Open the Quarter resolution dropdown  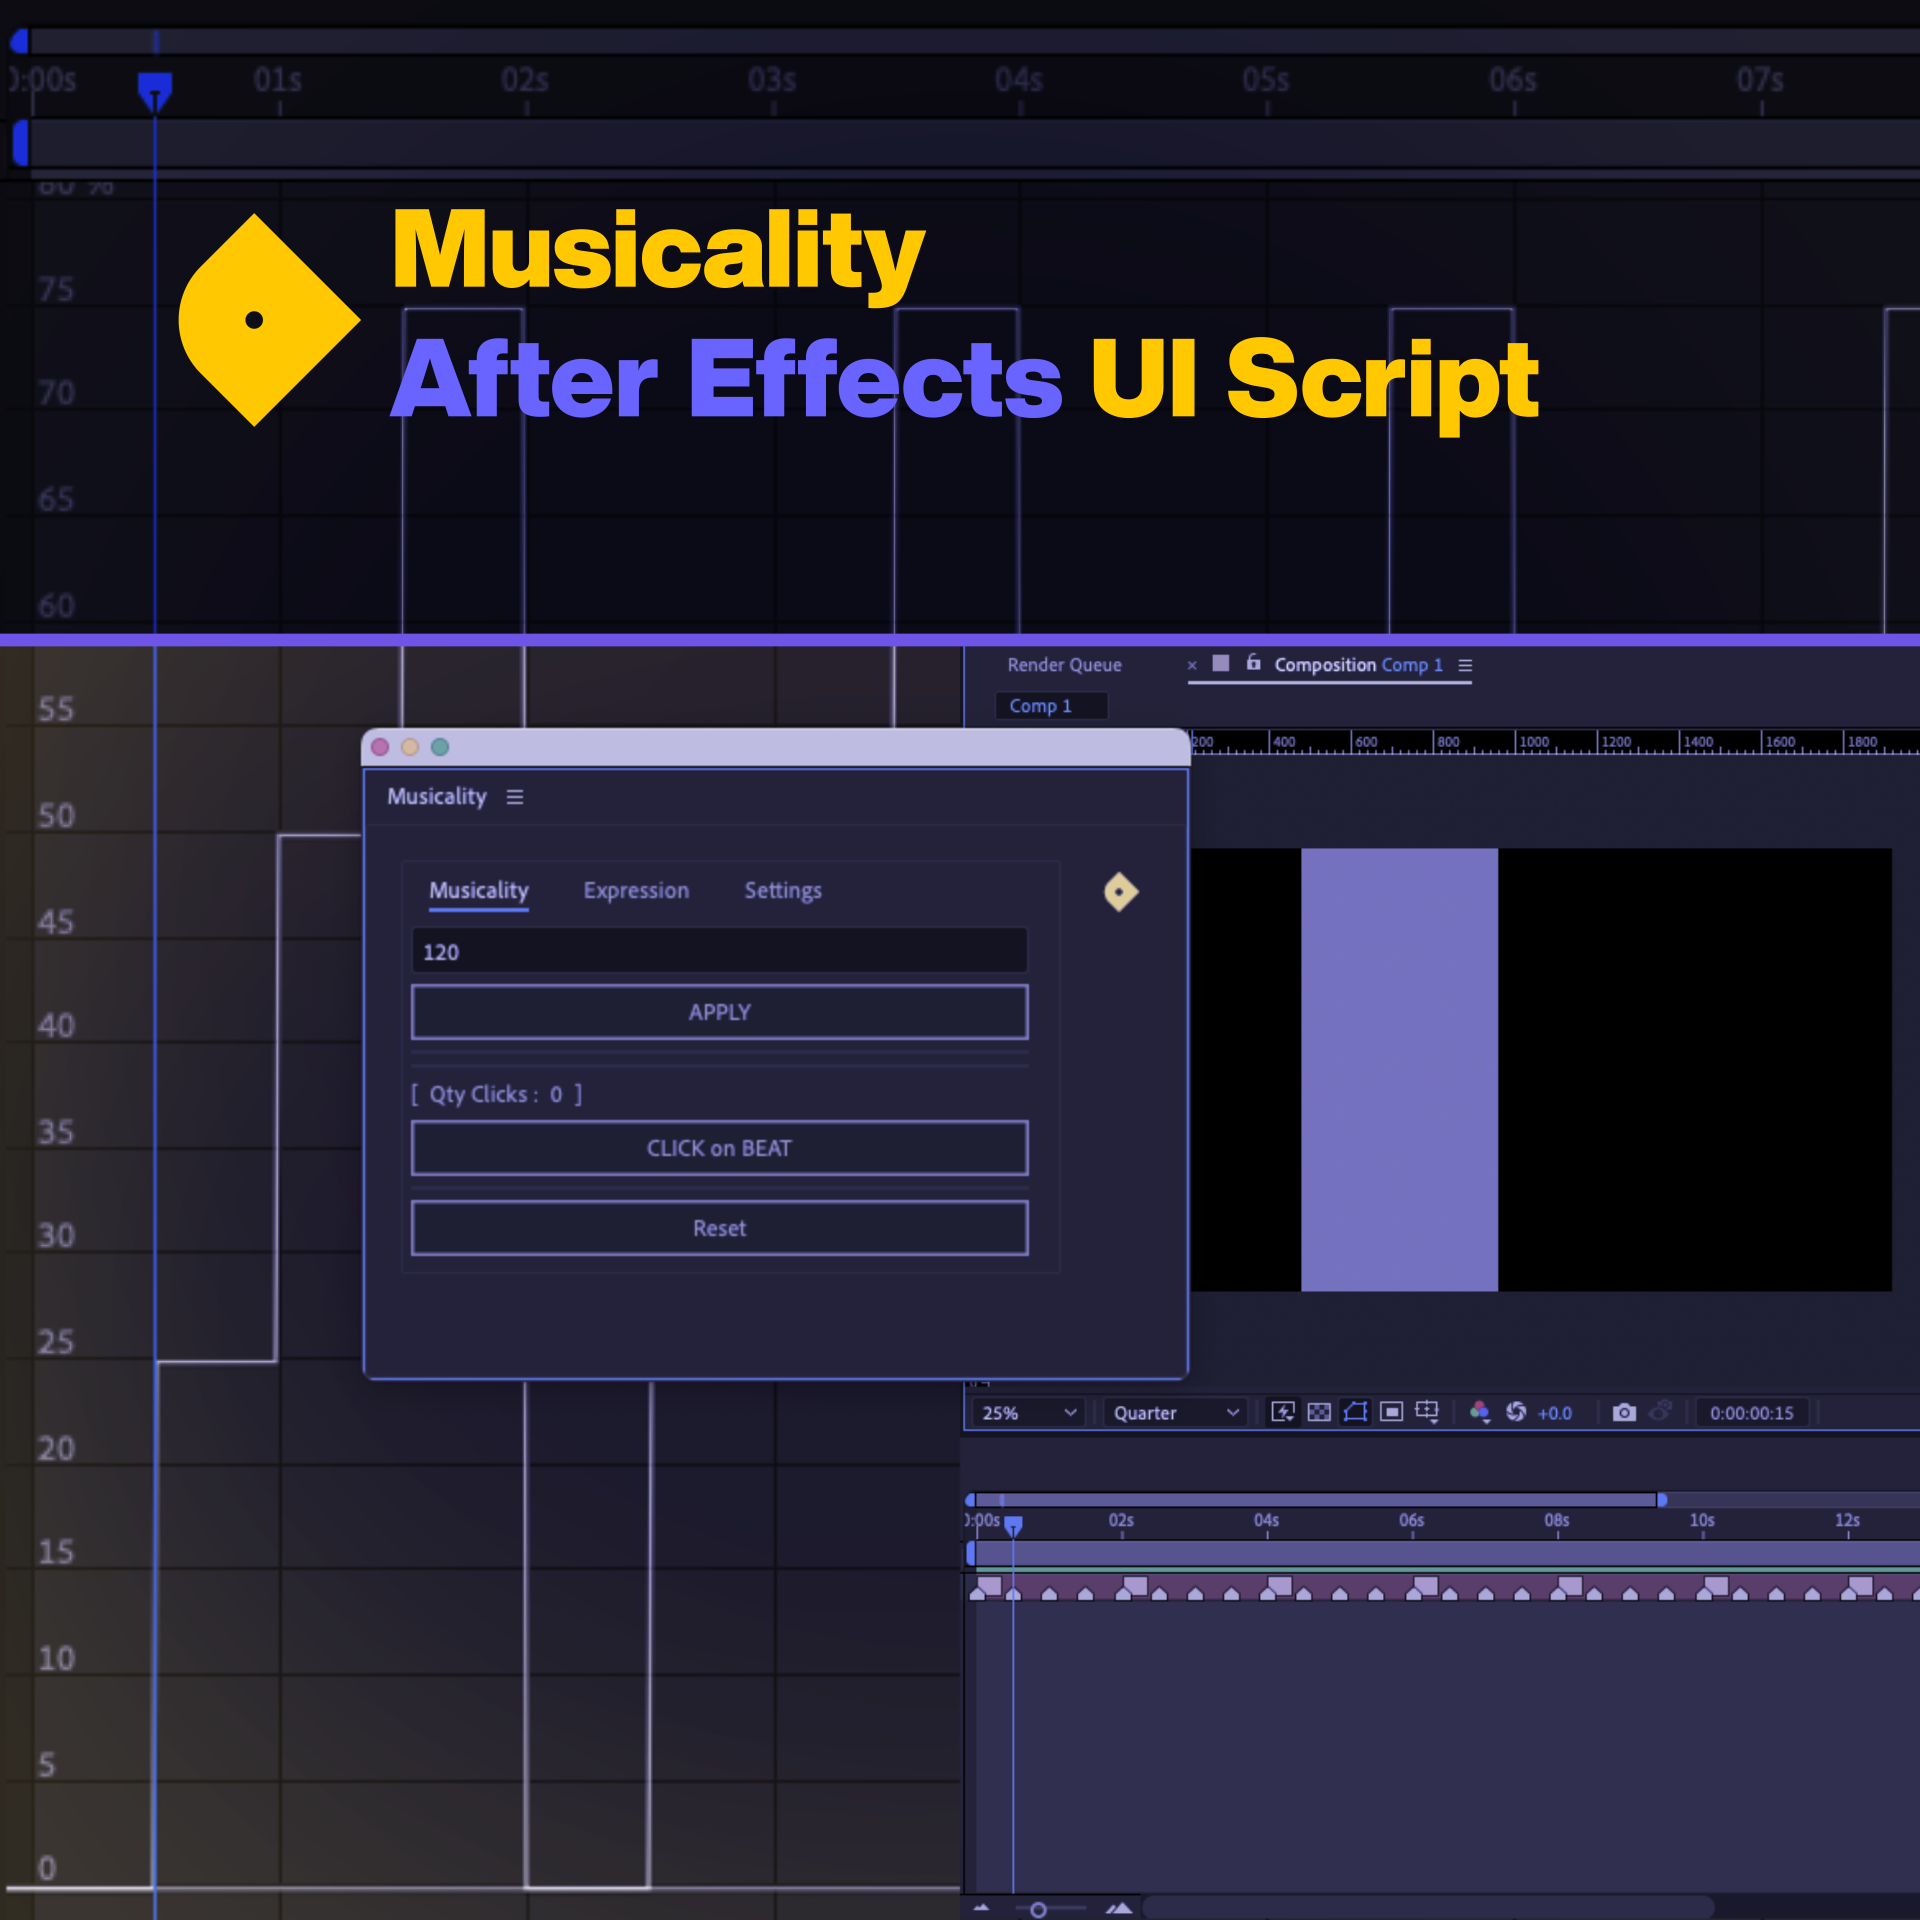[x=1175, y=1413]
